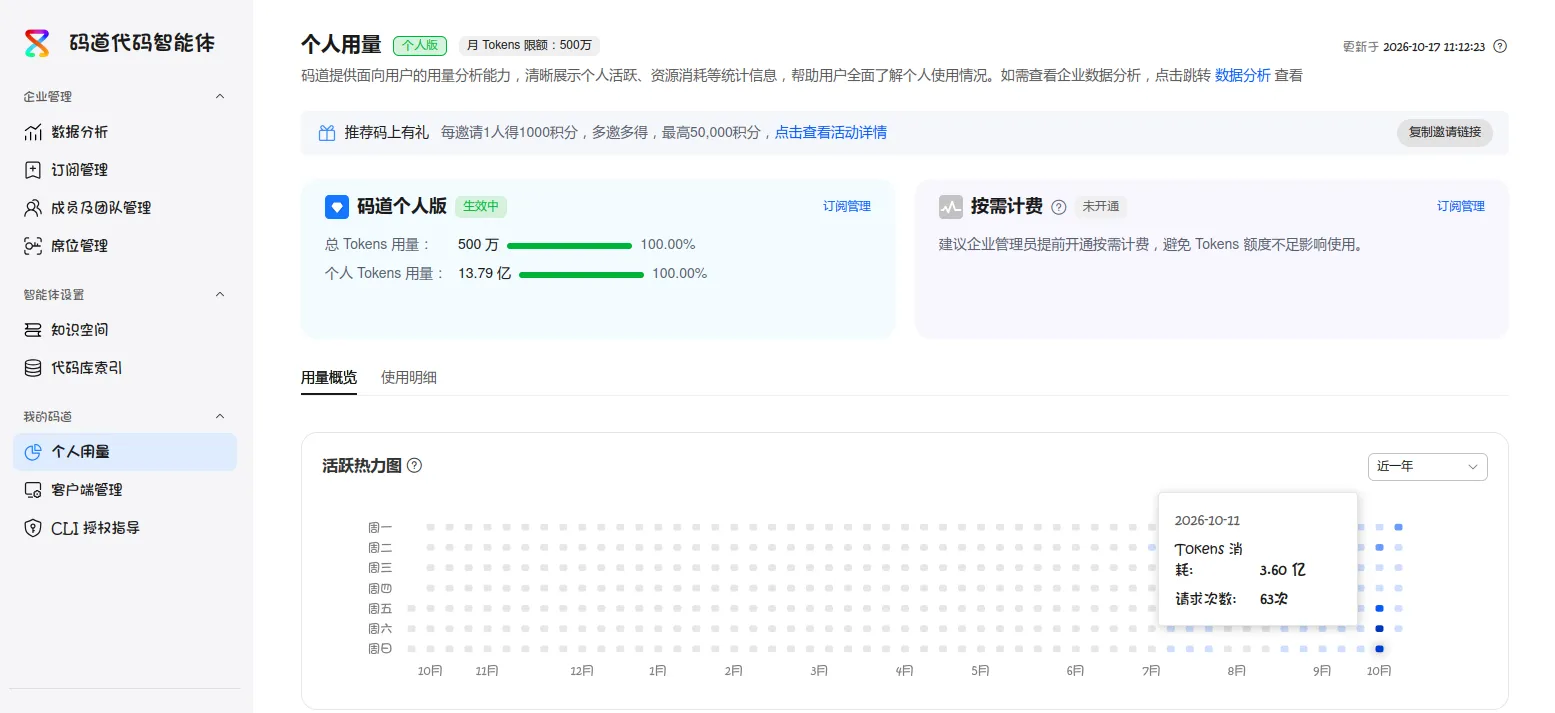Switch to the 使用明细 tab
Viewport: 1555px width, 713px height.
click(x=409, y=378)
